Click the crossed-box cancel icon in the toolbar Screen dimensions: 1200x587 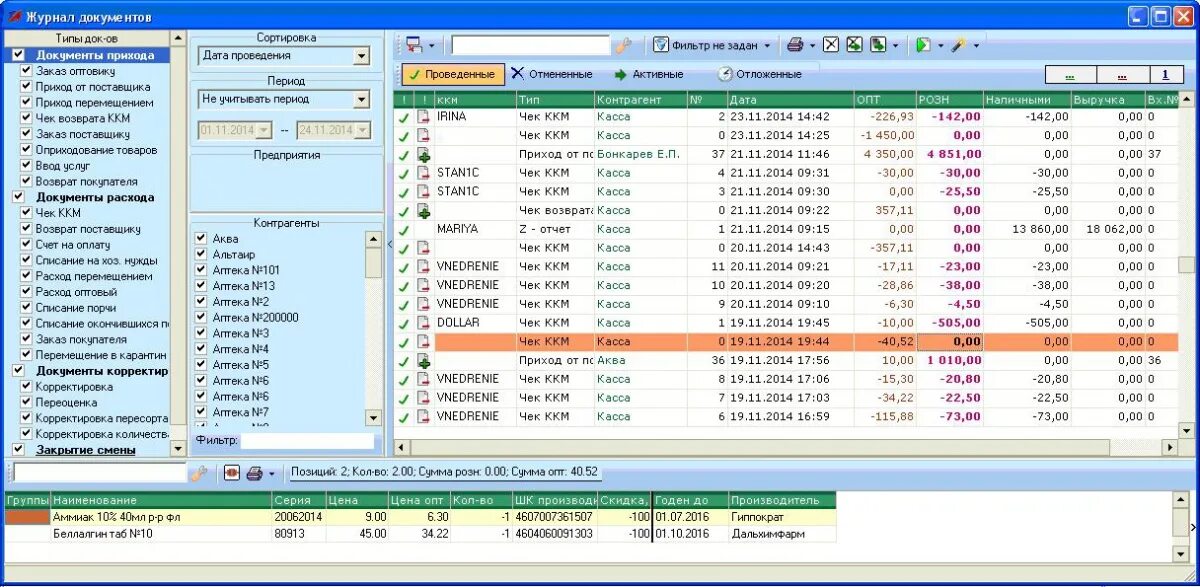tap(831, 45)
